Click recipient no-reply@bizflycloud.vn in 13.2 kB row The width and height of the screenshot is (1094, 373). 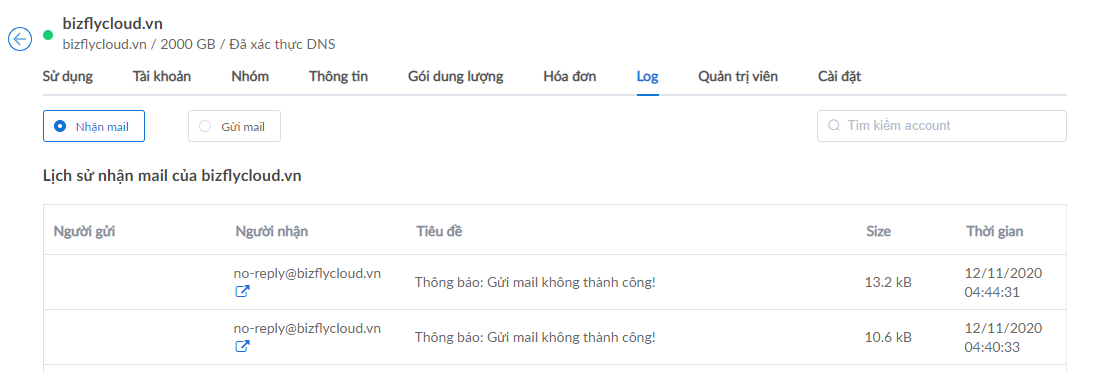pyautogui.click(x=308, y=273)
